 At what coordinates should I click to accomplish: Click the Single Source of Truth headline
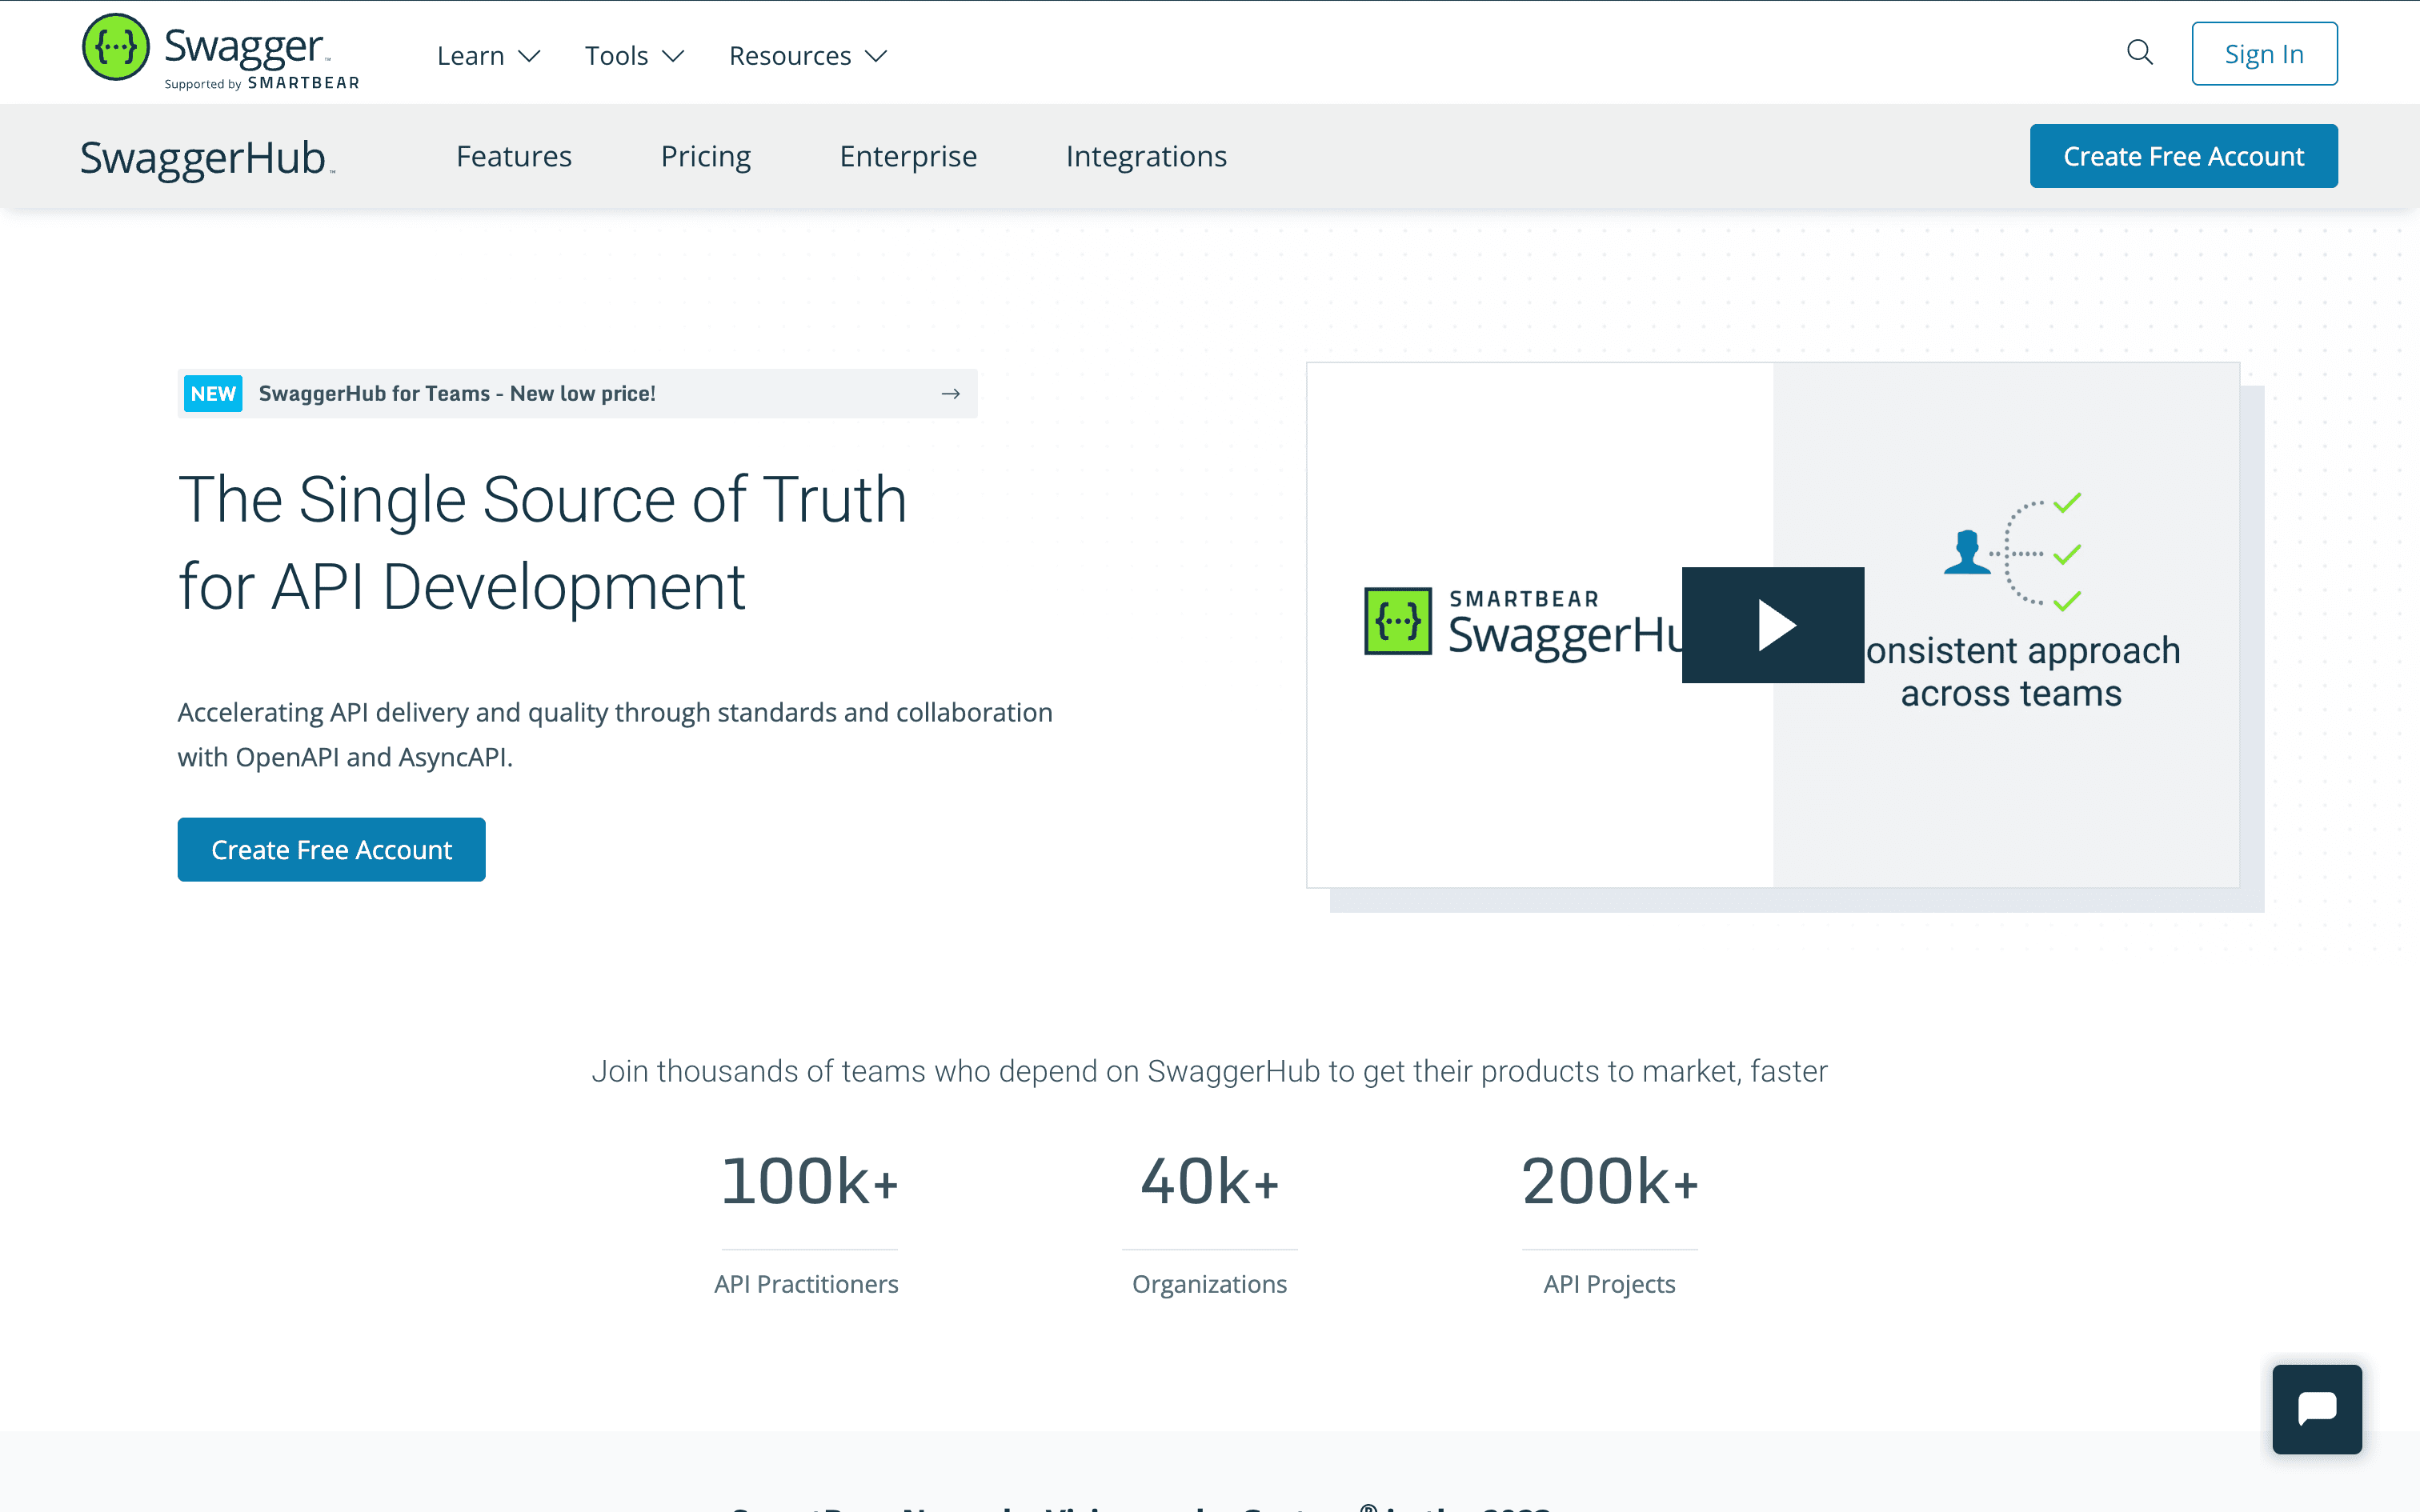pos(543,543)
